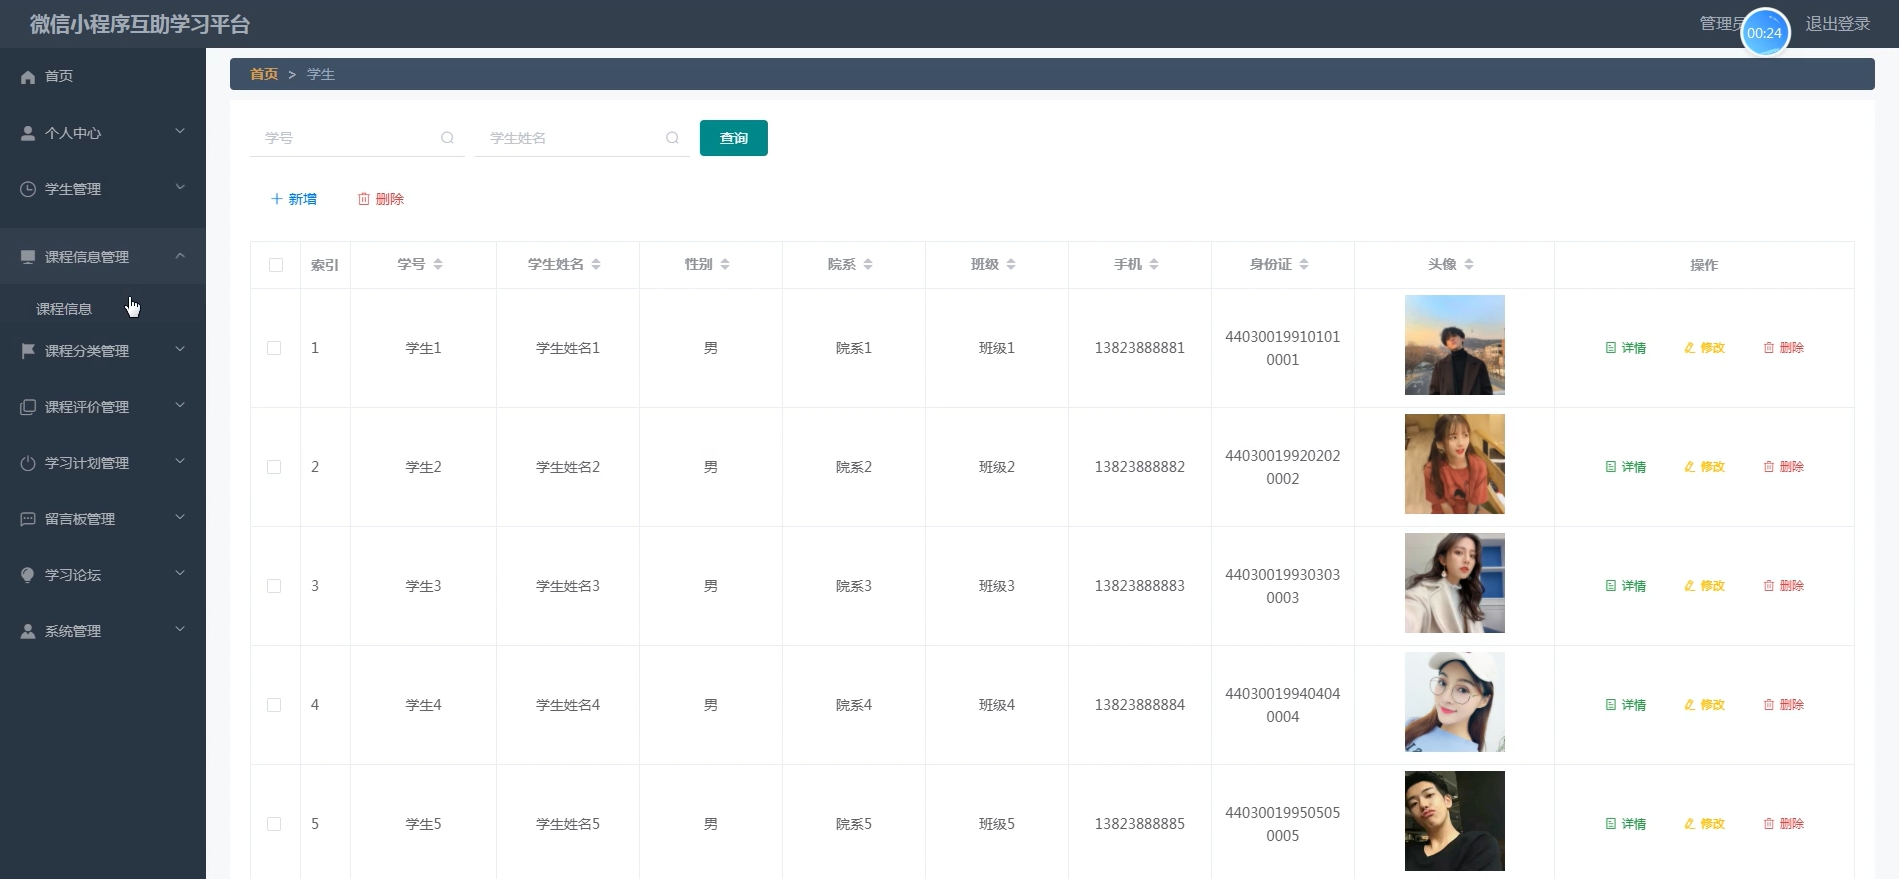Click the 学习论坛 lightbulb icon in the sidebar
This screenshot has height=879, width=1899.
28,575
